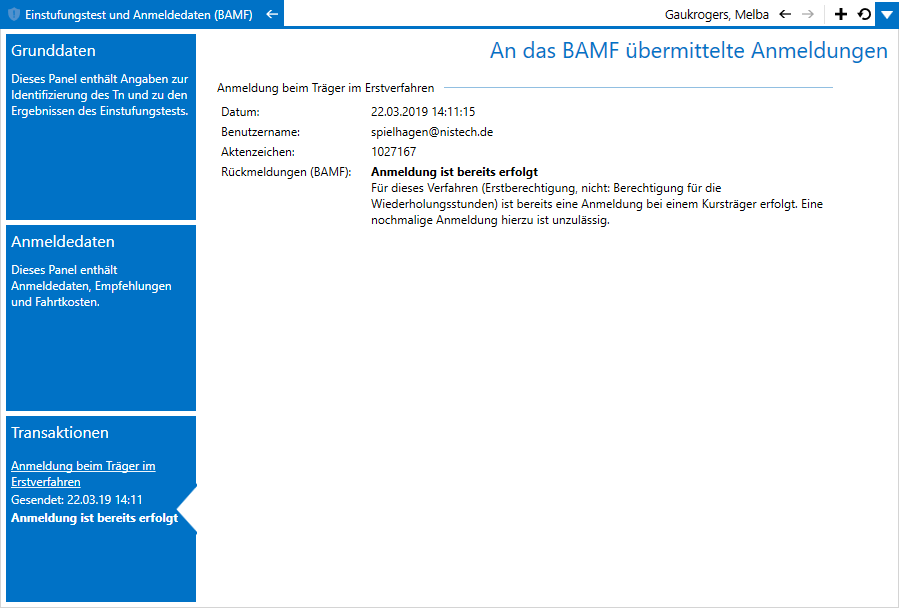Click the Benutzername label
Image resolution: width=899 pixels, height=608 pixels.
point(260,132)
